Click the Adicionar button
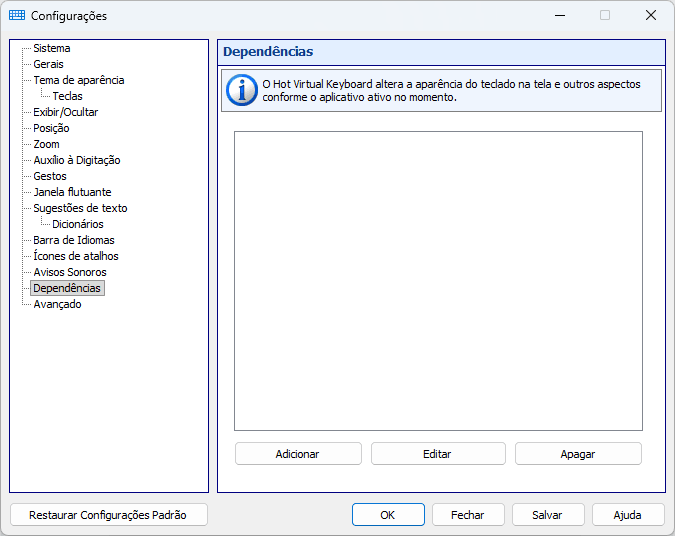The image size is (675, 536). [298, 454]
